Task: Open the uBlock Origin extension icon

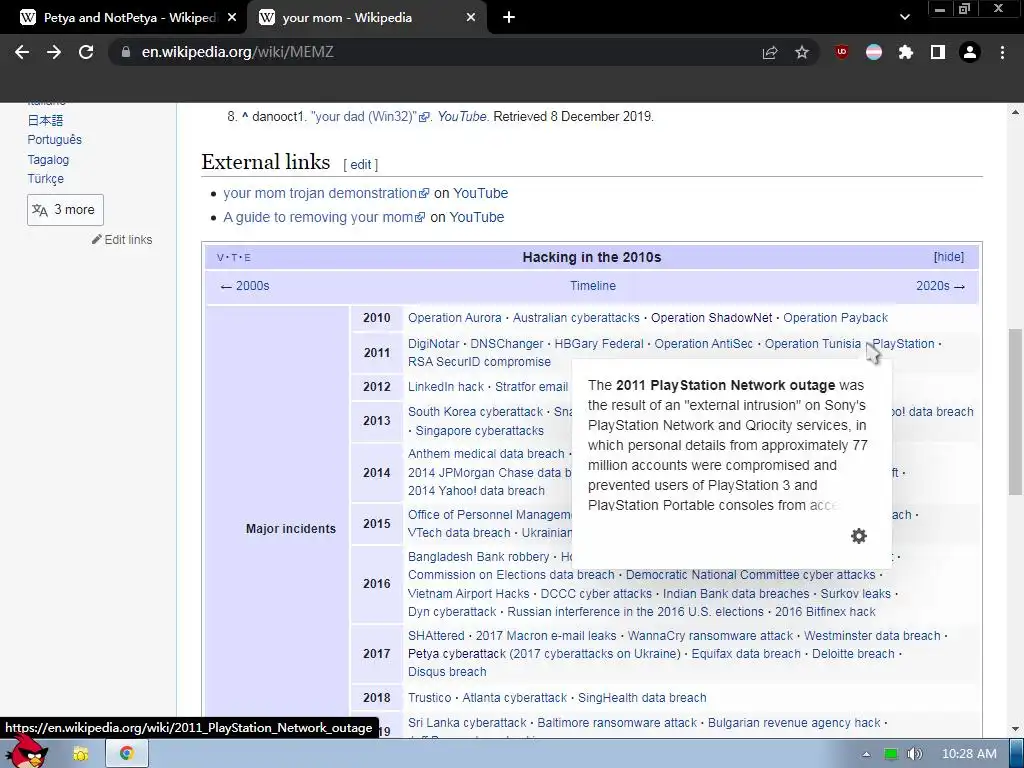Action: 842,52
